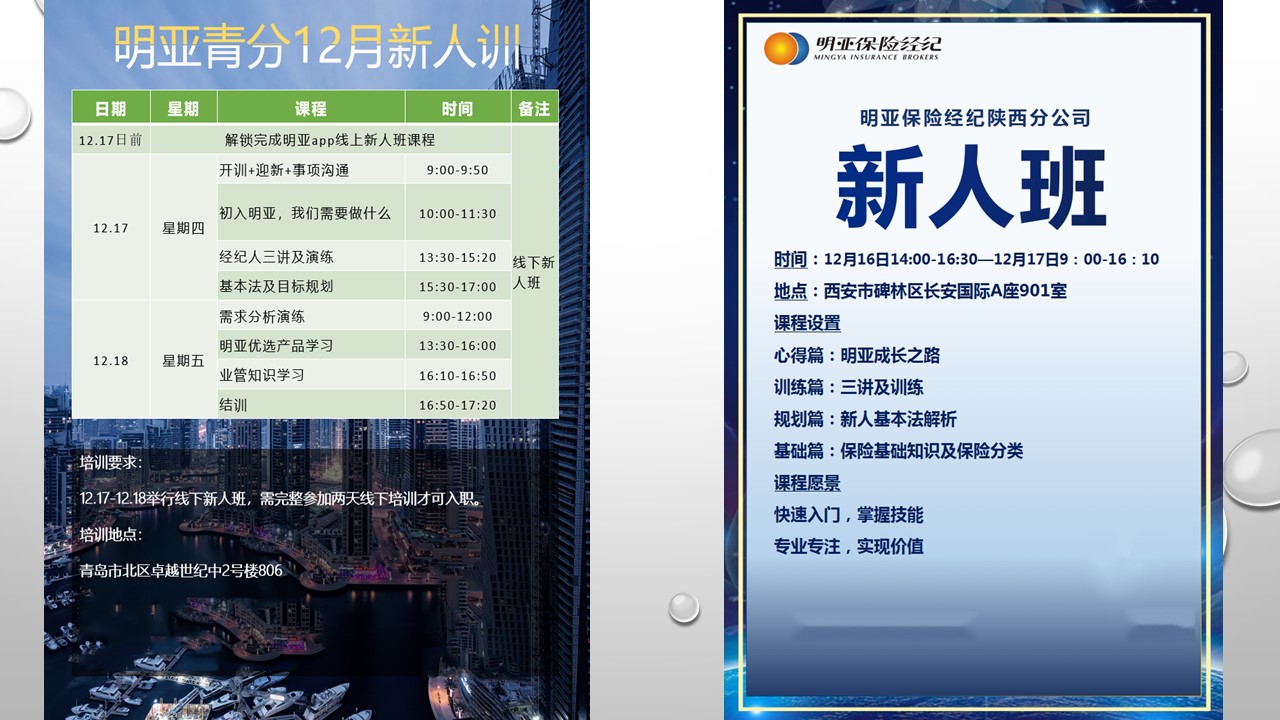Click the 解锁完成明亚app线上新人班课程 cell
The width and height of the screenshot is (1280, 720).
tap(330, 140)
